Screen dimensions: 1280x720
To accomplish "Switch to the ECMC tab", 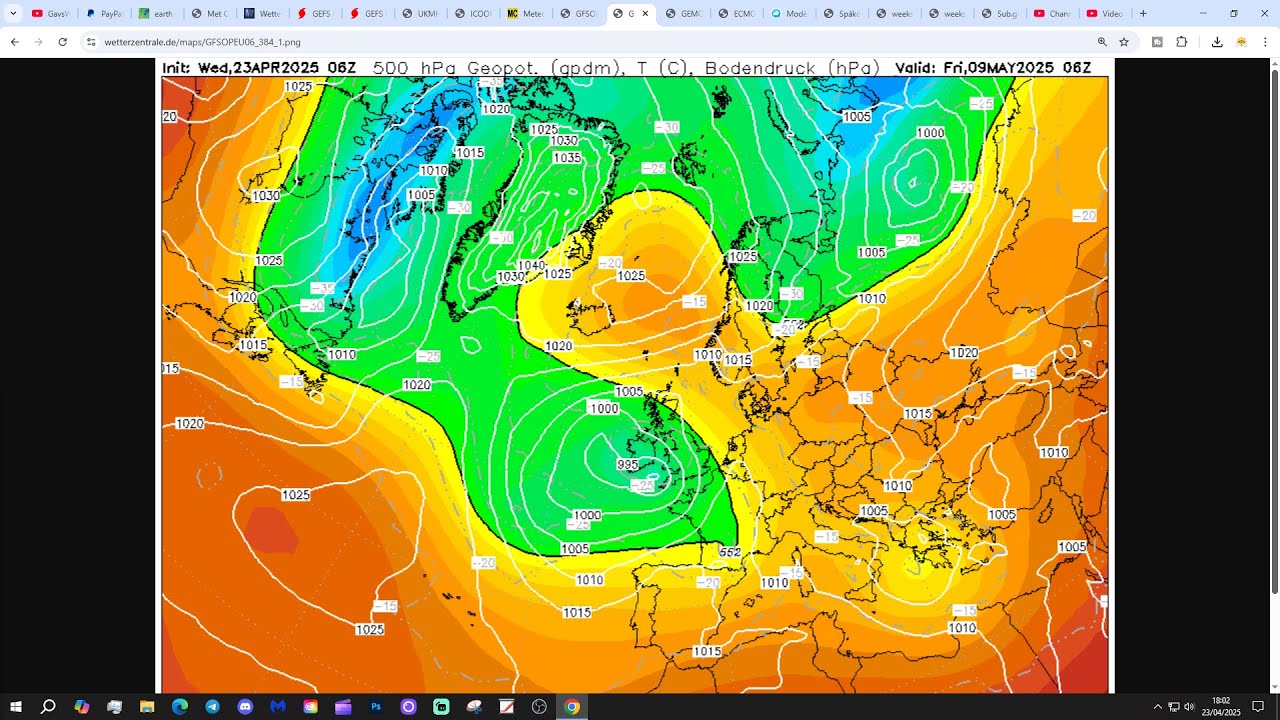I will [x=737, y=14].
